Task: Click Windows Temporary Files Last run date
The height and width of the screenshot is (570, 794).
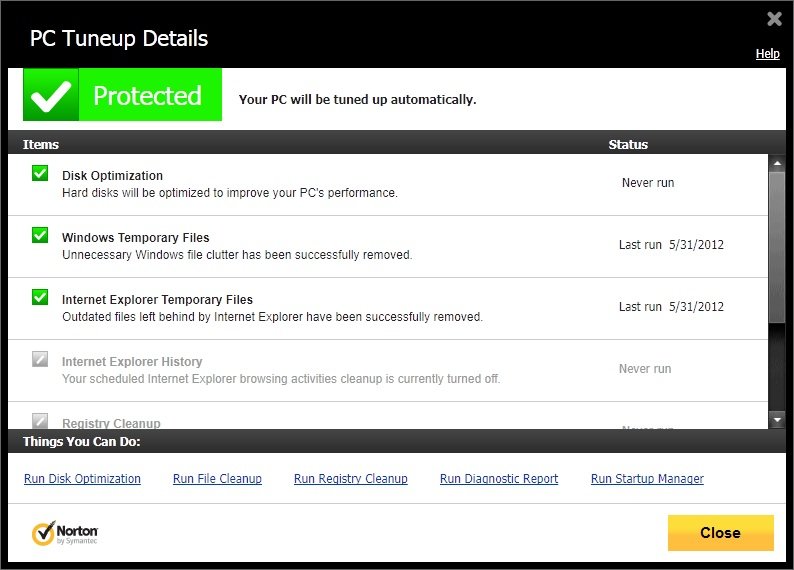Action: [x=671, y=245]
